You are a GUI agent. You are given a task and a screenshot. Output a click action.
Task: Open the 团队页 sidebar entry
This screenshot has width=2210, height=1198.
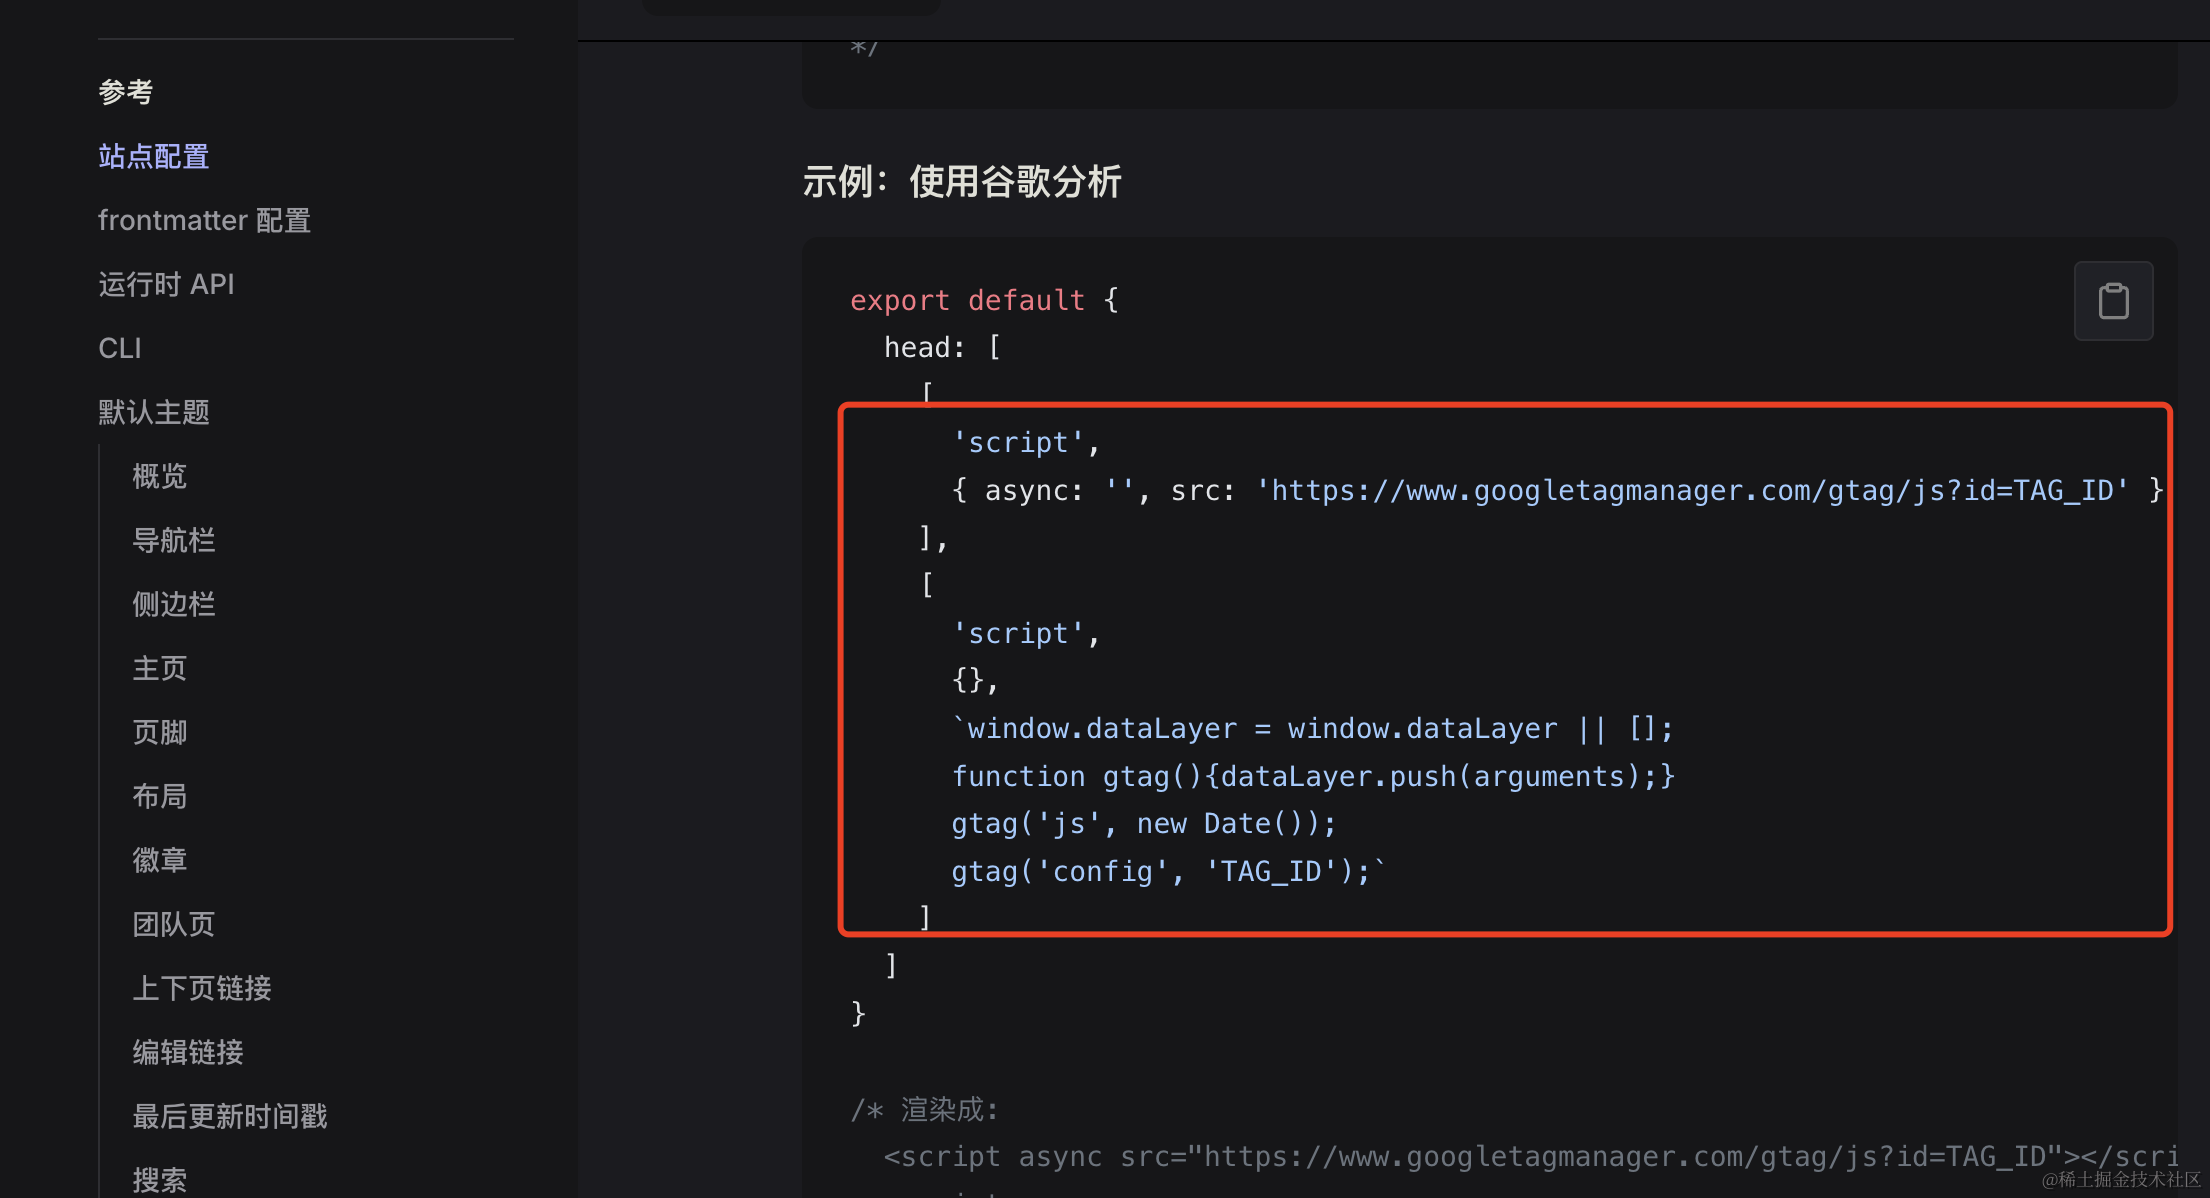coord(174,925)
